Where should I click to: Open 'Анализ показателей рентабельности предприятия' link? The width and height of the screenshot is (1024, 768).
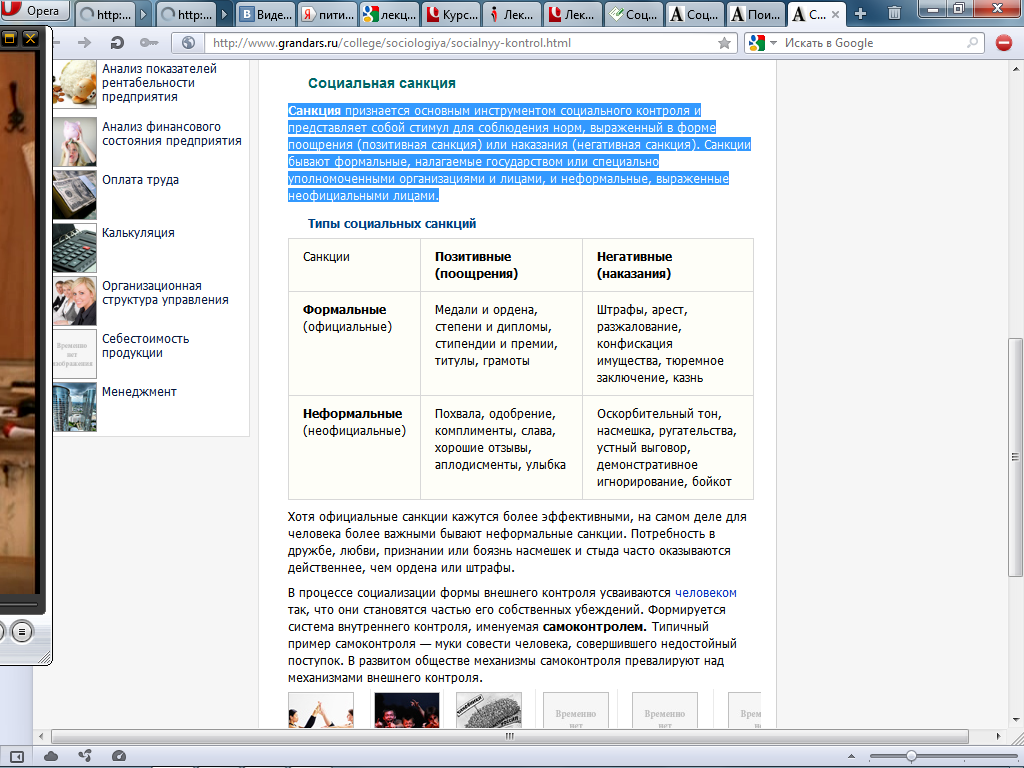[159, 82]
